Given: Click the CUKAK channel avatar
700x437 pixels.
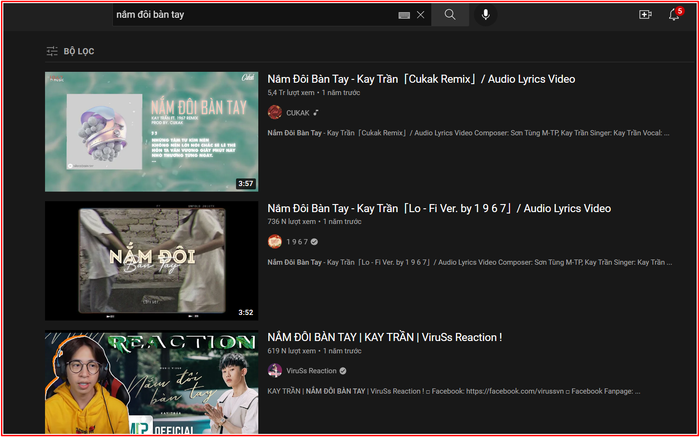Looking at the screenshot, I should click(x=275, y=113).
